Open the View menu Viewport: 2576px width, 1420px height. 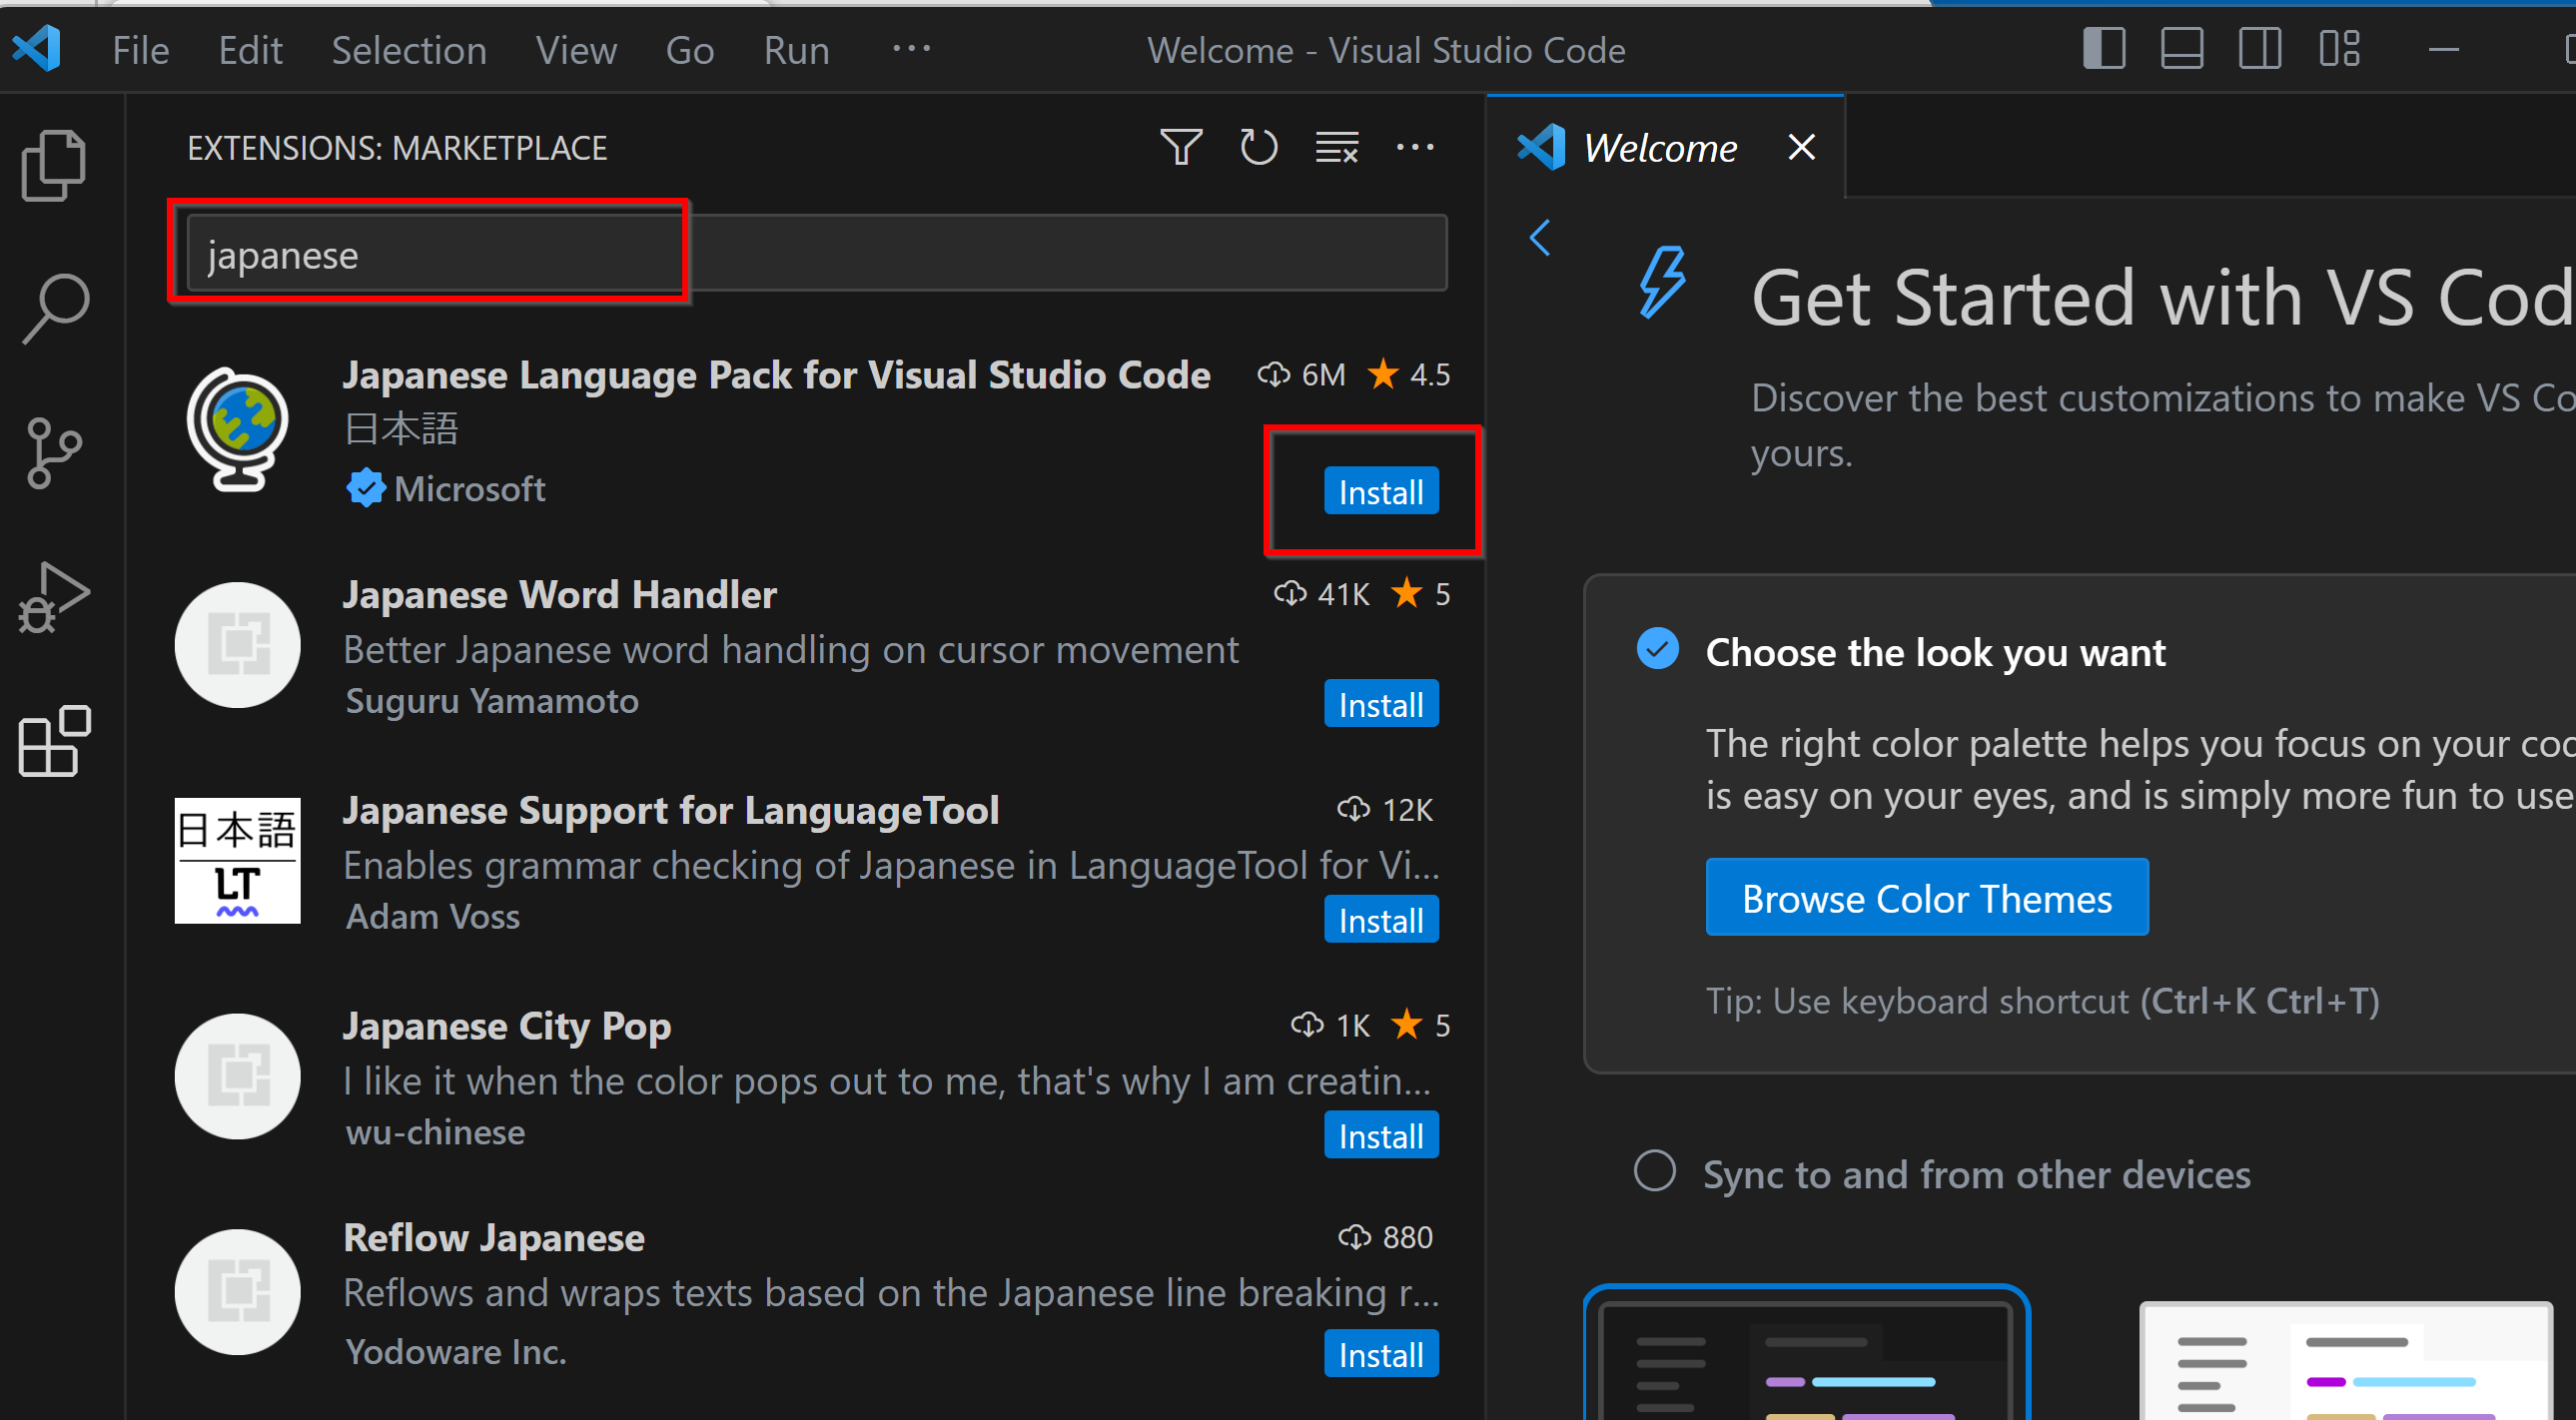[x=576, y=50]
